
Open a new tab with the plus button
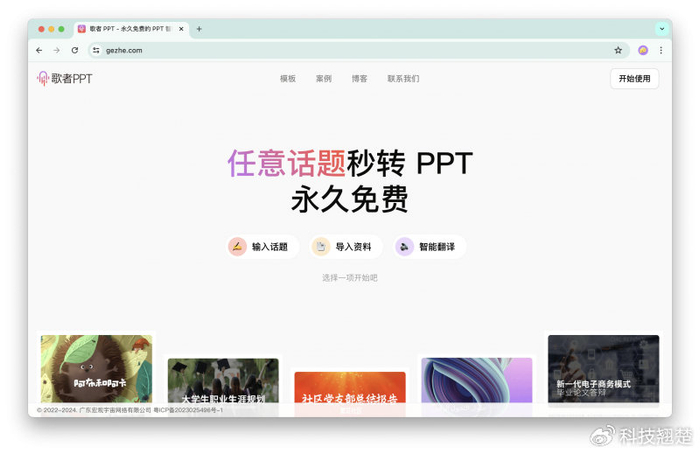coord(199,29)
